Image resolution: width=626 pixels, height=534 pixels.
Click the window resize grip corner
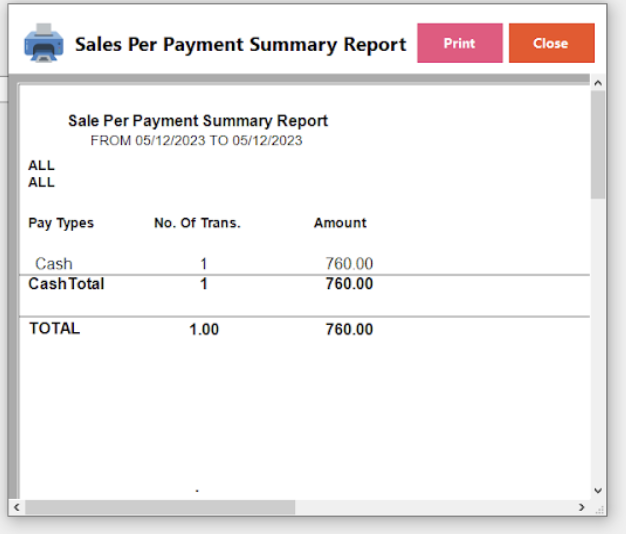pyautogui.click(x=599, y=510)
